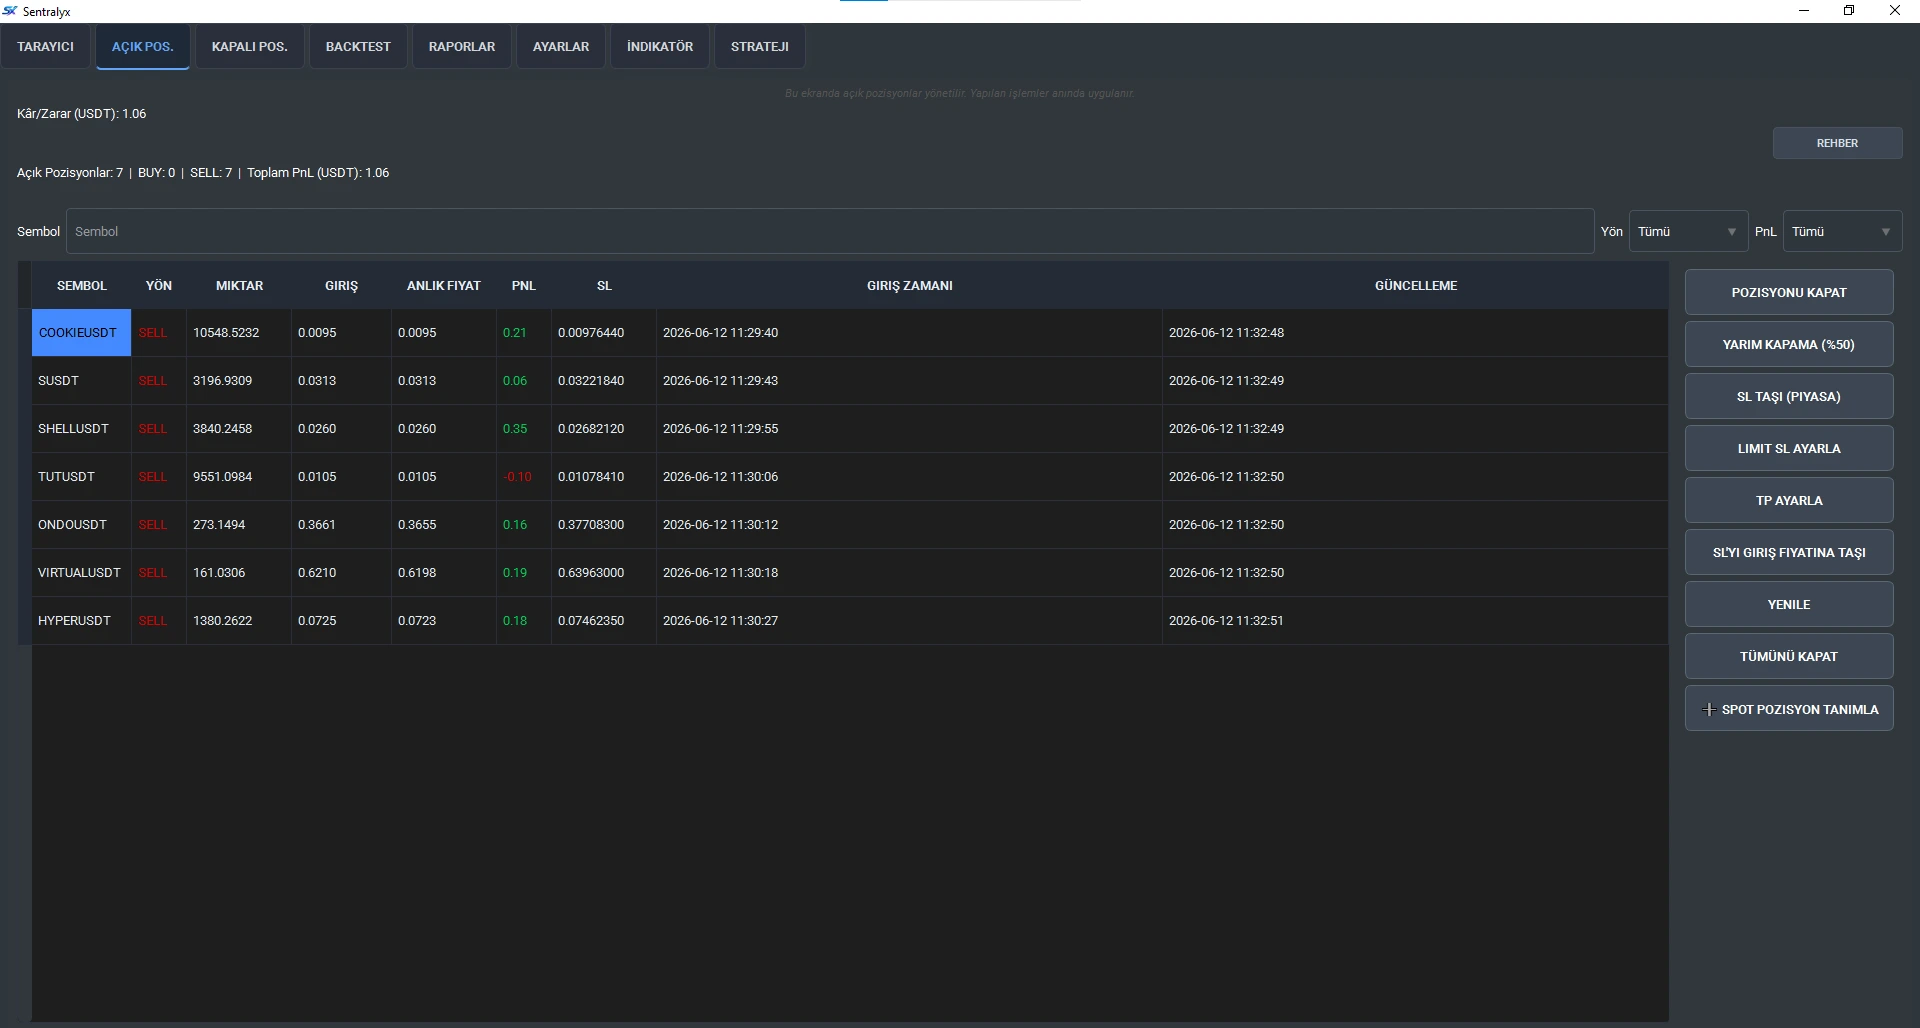Select the ONDOUSDT position row
Viewport: 1920px width, 1028px height.
[850, 525]
